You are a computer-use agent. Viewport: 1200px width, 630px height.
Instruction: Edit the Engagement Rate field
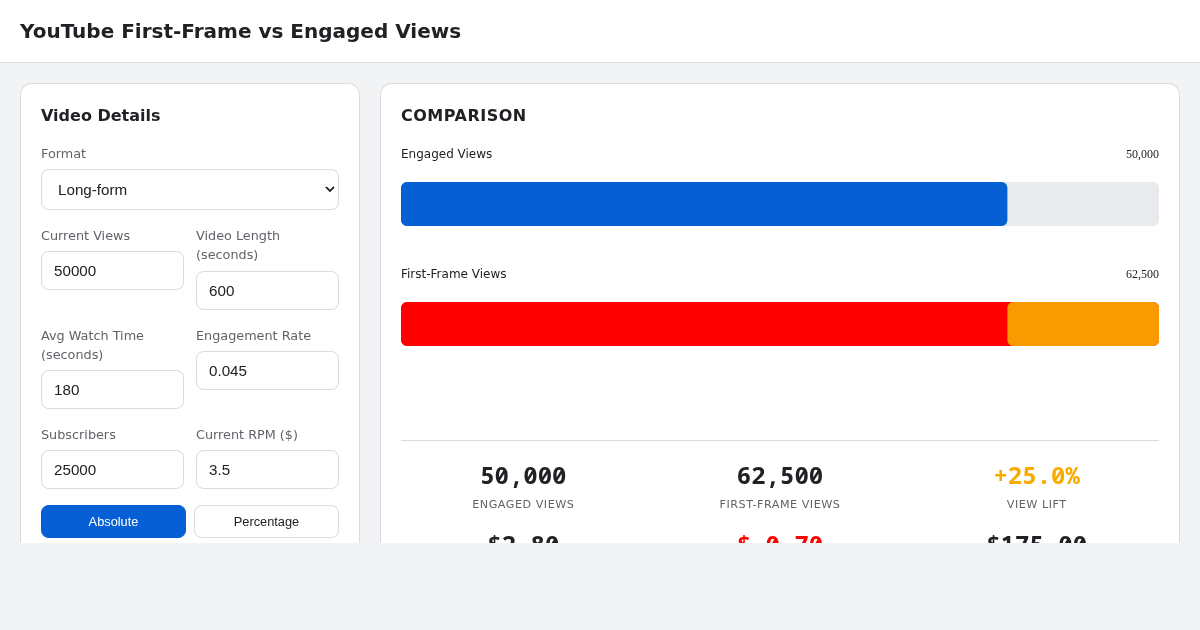267,370
